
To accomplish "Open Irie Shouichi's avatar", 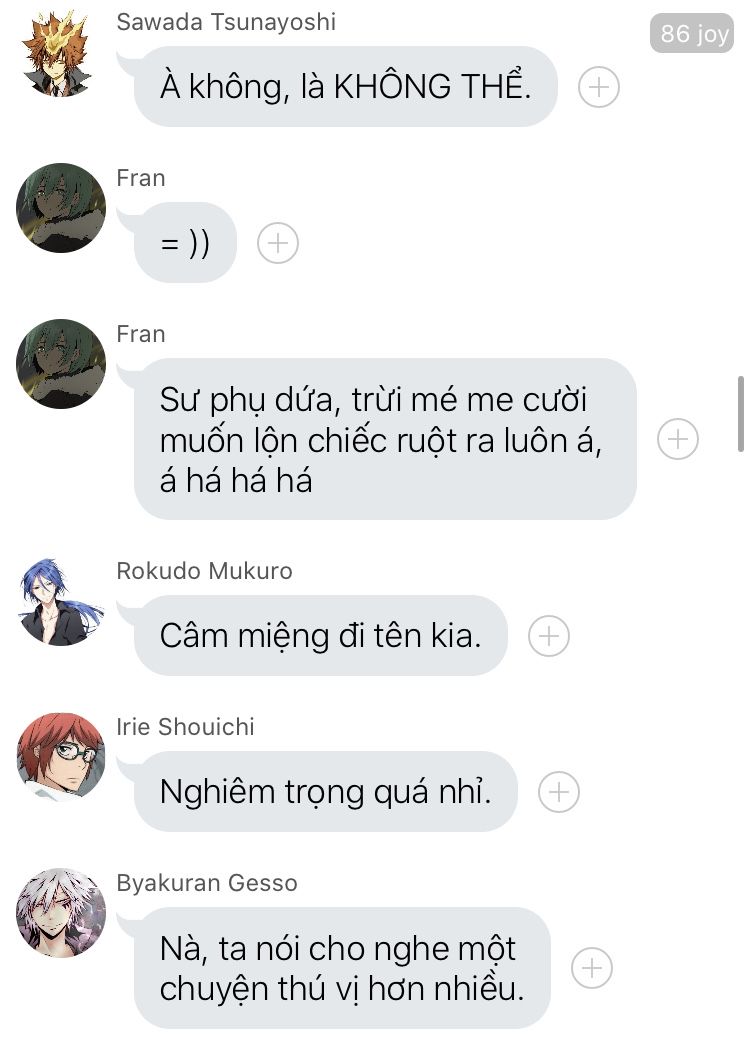I will pos(61,757).
